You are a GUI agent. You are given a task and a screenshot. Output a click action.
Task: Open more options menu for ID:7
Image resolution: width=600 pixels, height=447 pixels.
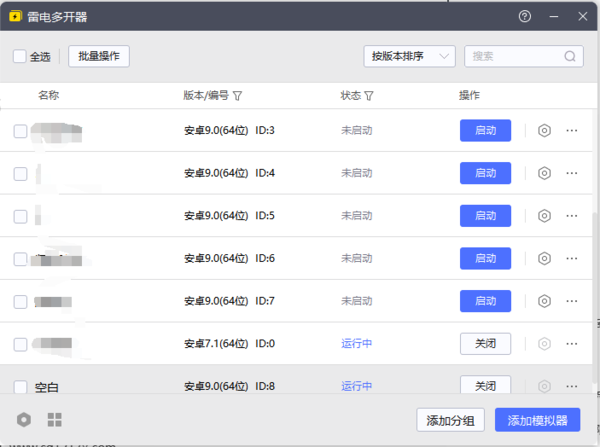tap(572, 301)
